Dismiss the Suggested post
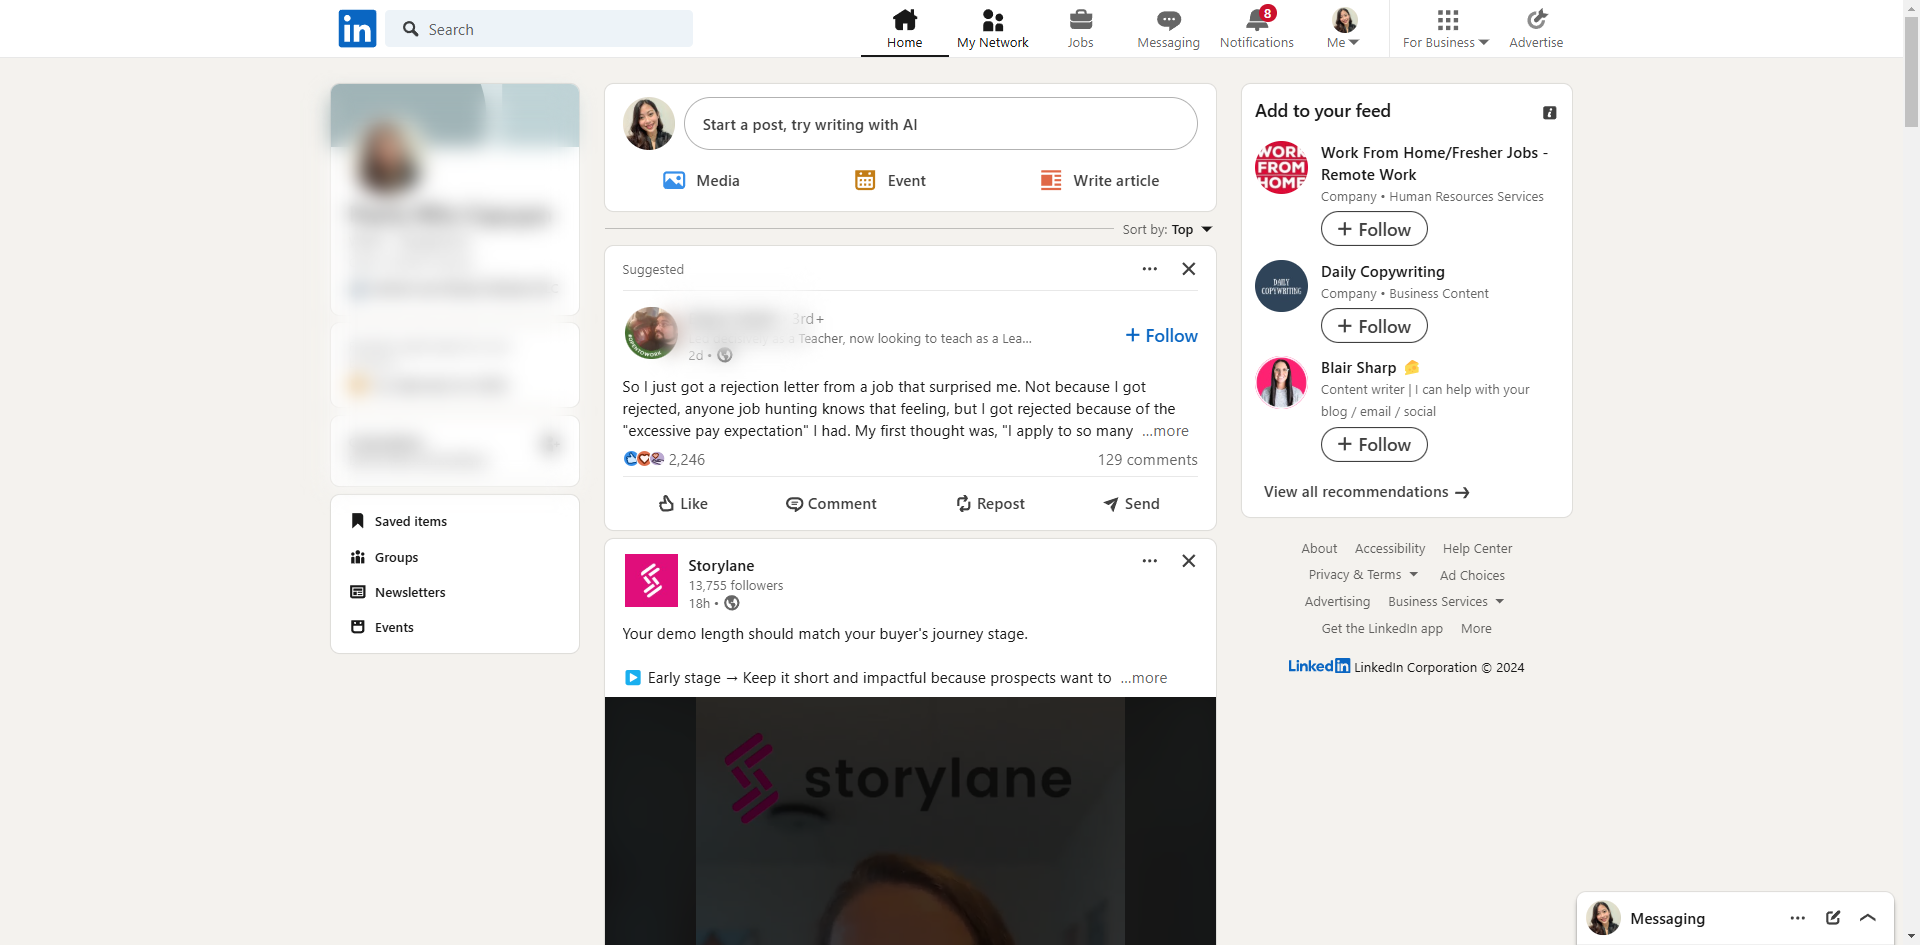 tap(1189, 269)
